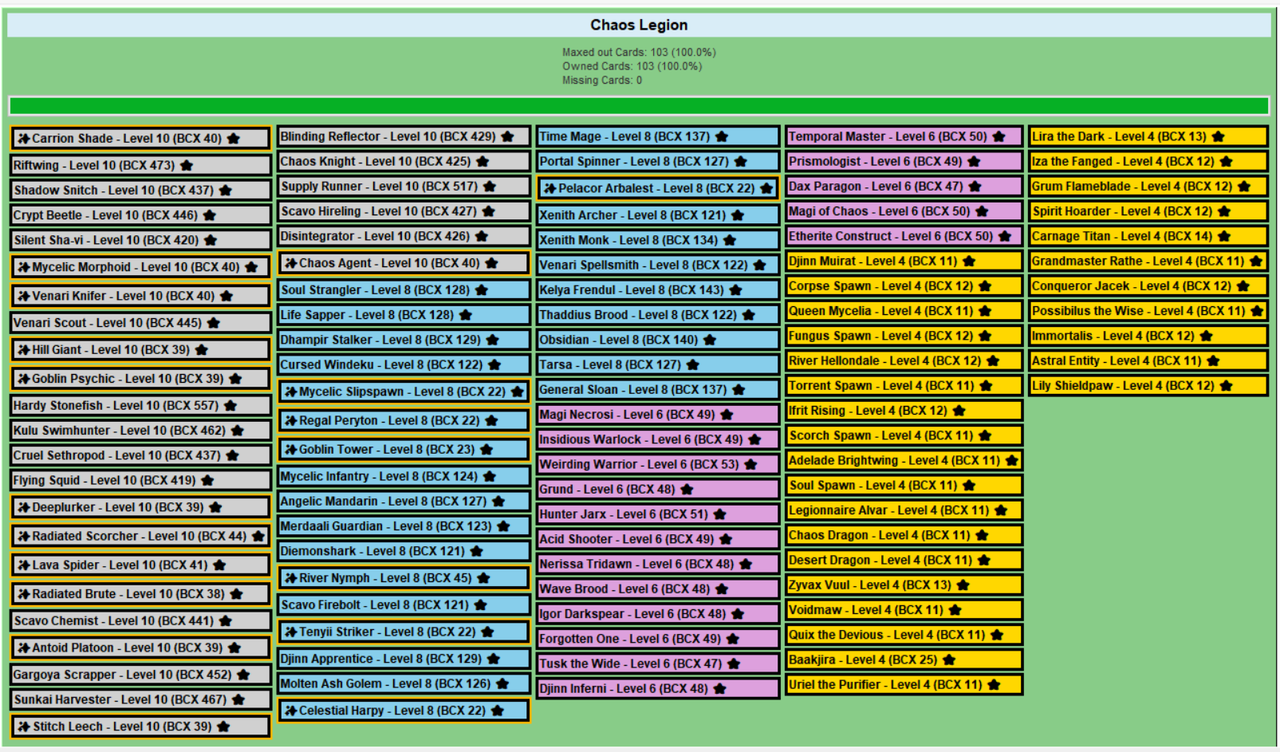Open the Hardy Stonefish card entry
The height and width of the screenshot is (752, 1280).
[x=141, y=406]
